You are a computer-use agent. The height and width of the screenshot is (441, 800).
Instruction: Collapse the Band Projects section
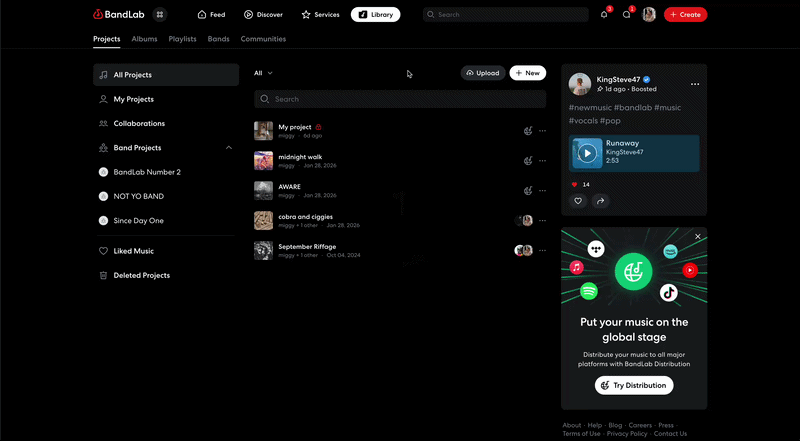(229, 148)
